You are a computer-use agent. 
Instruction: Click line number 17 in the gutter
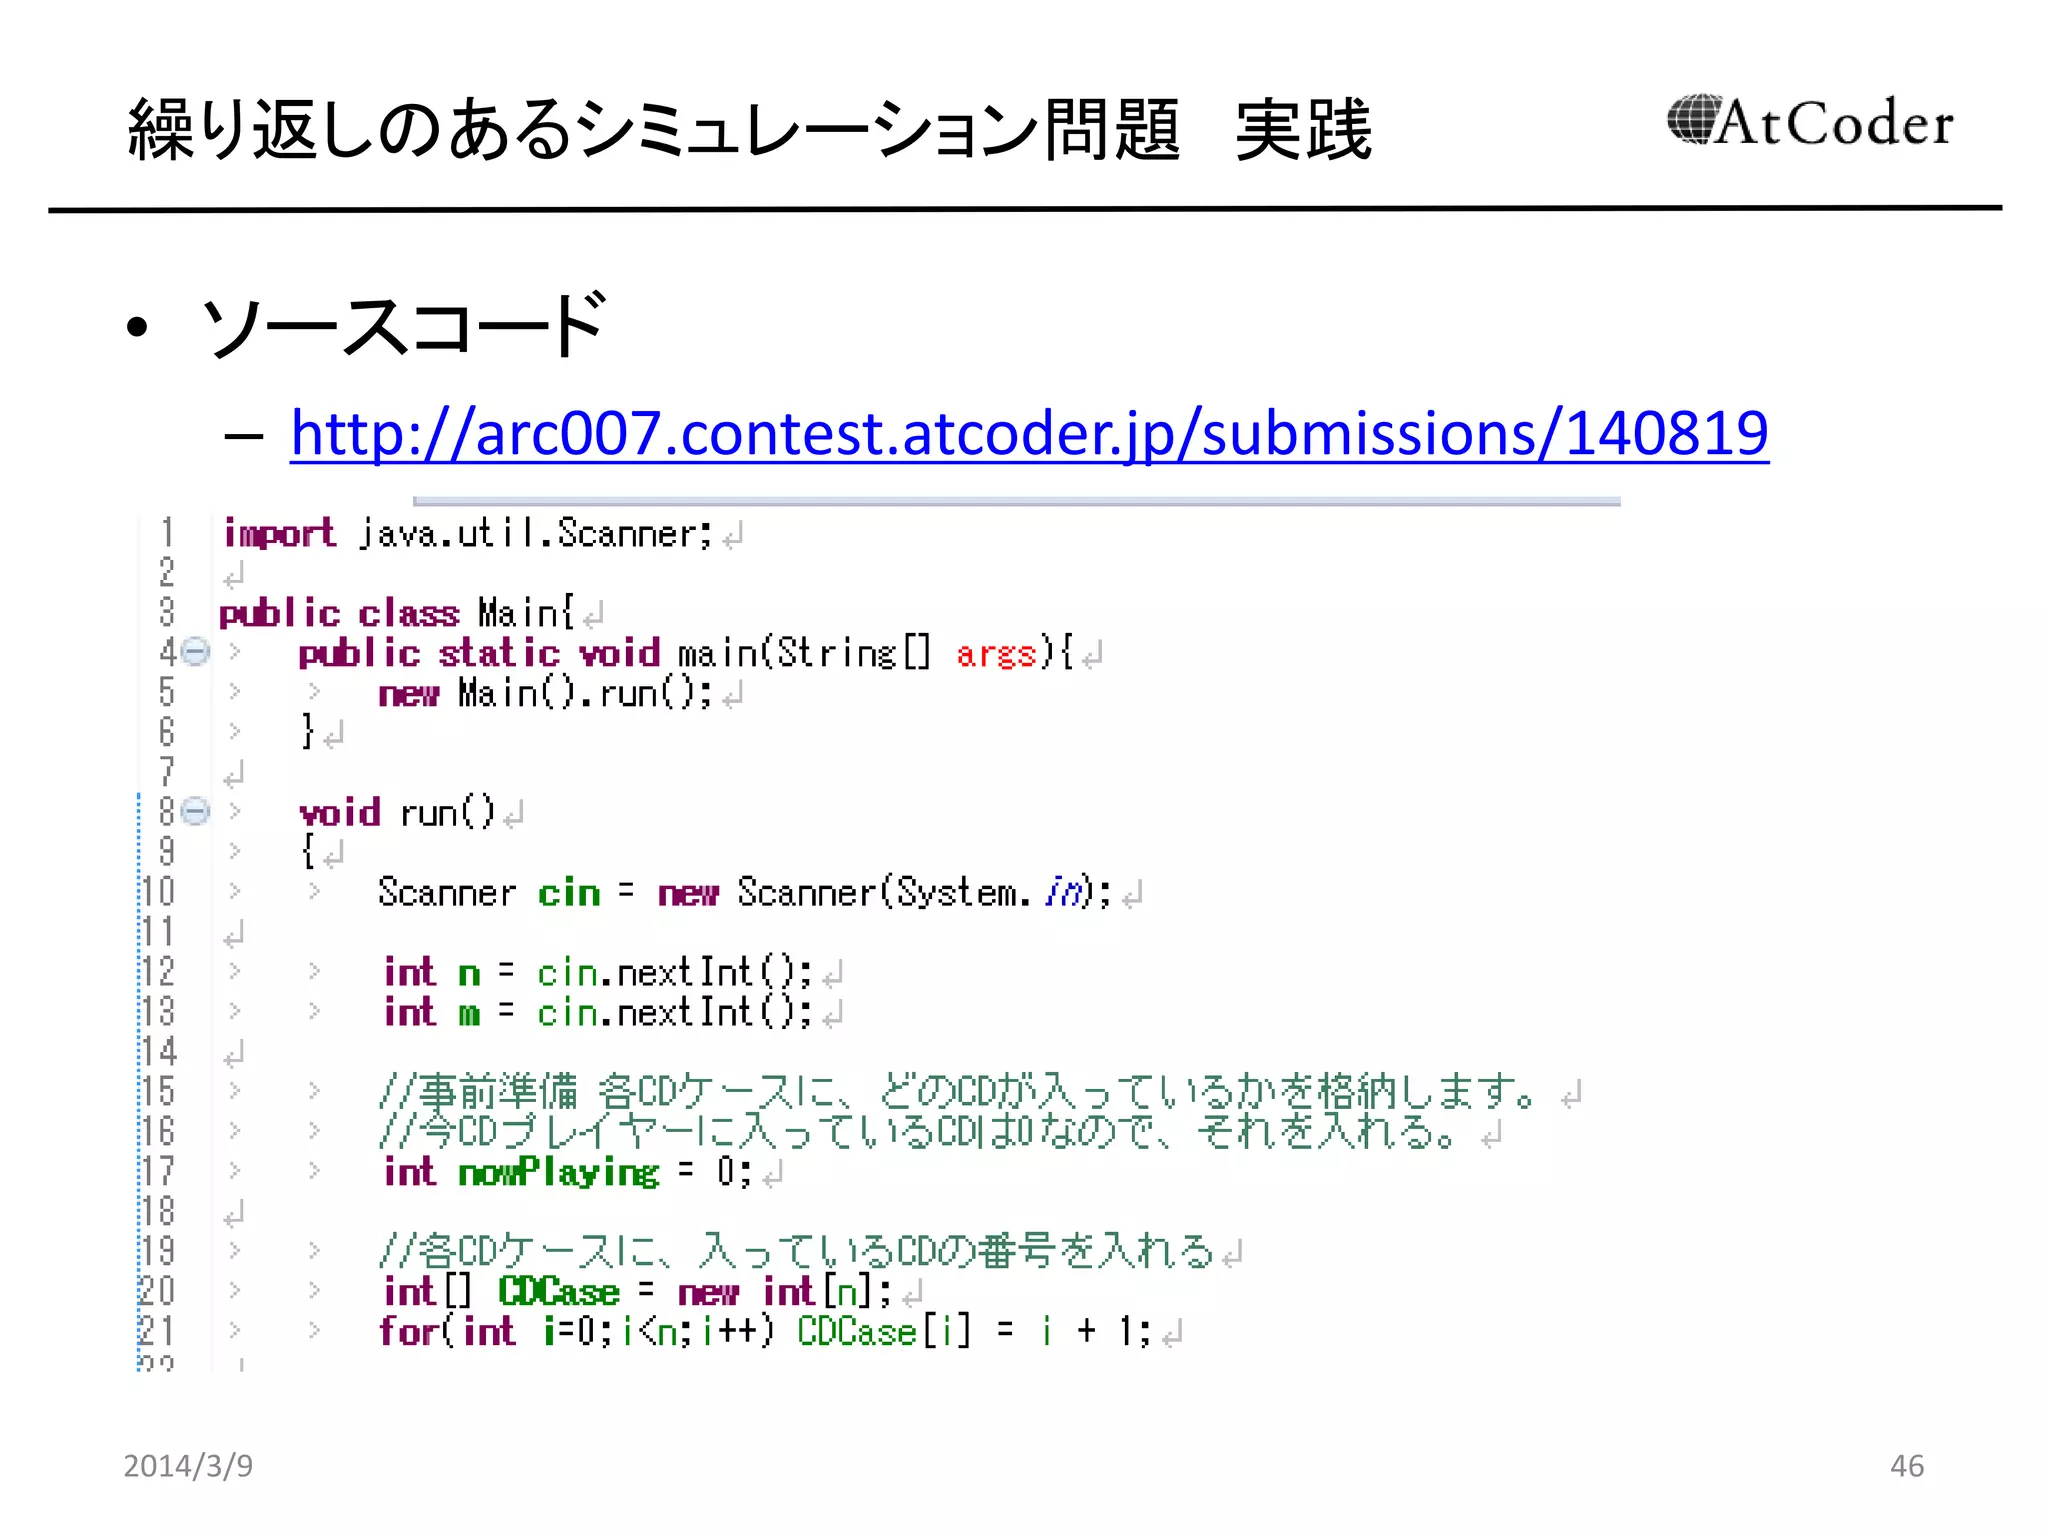(x=157, y=1171)
